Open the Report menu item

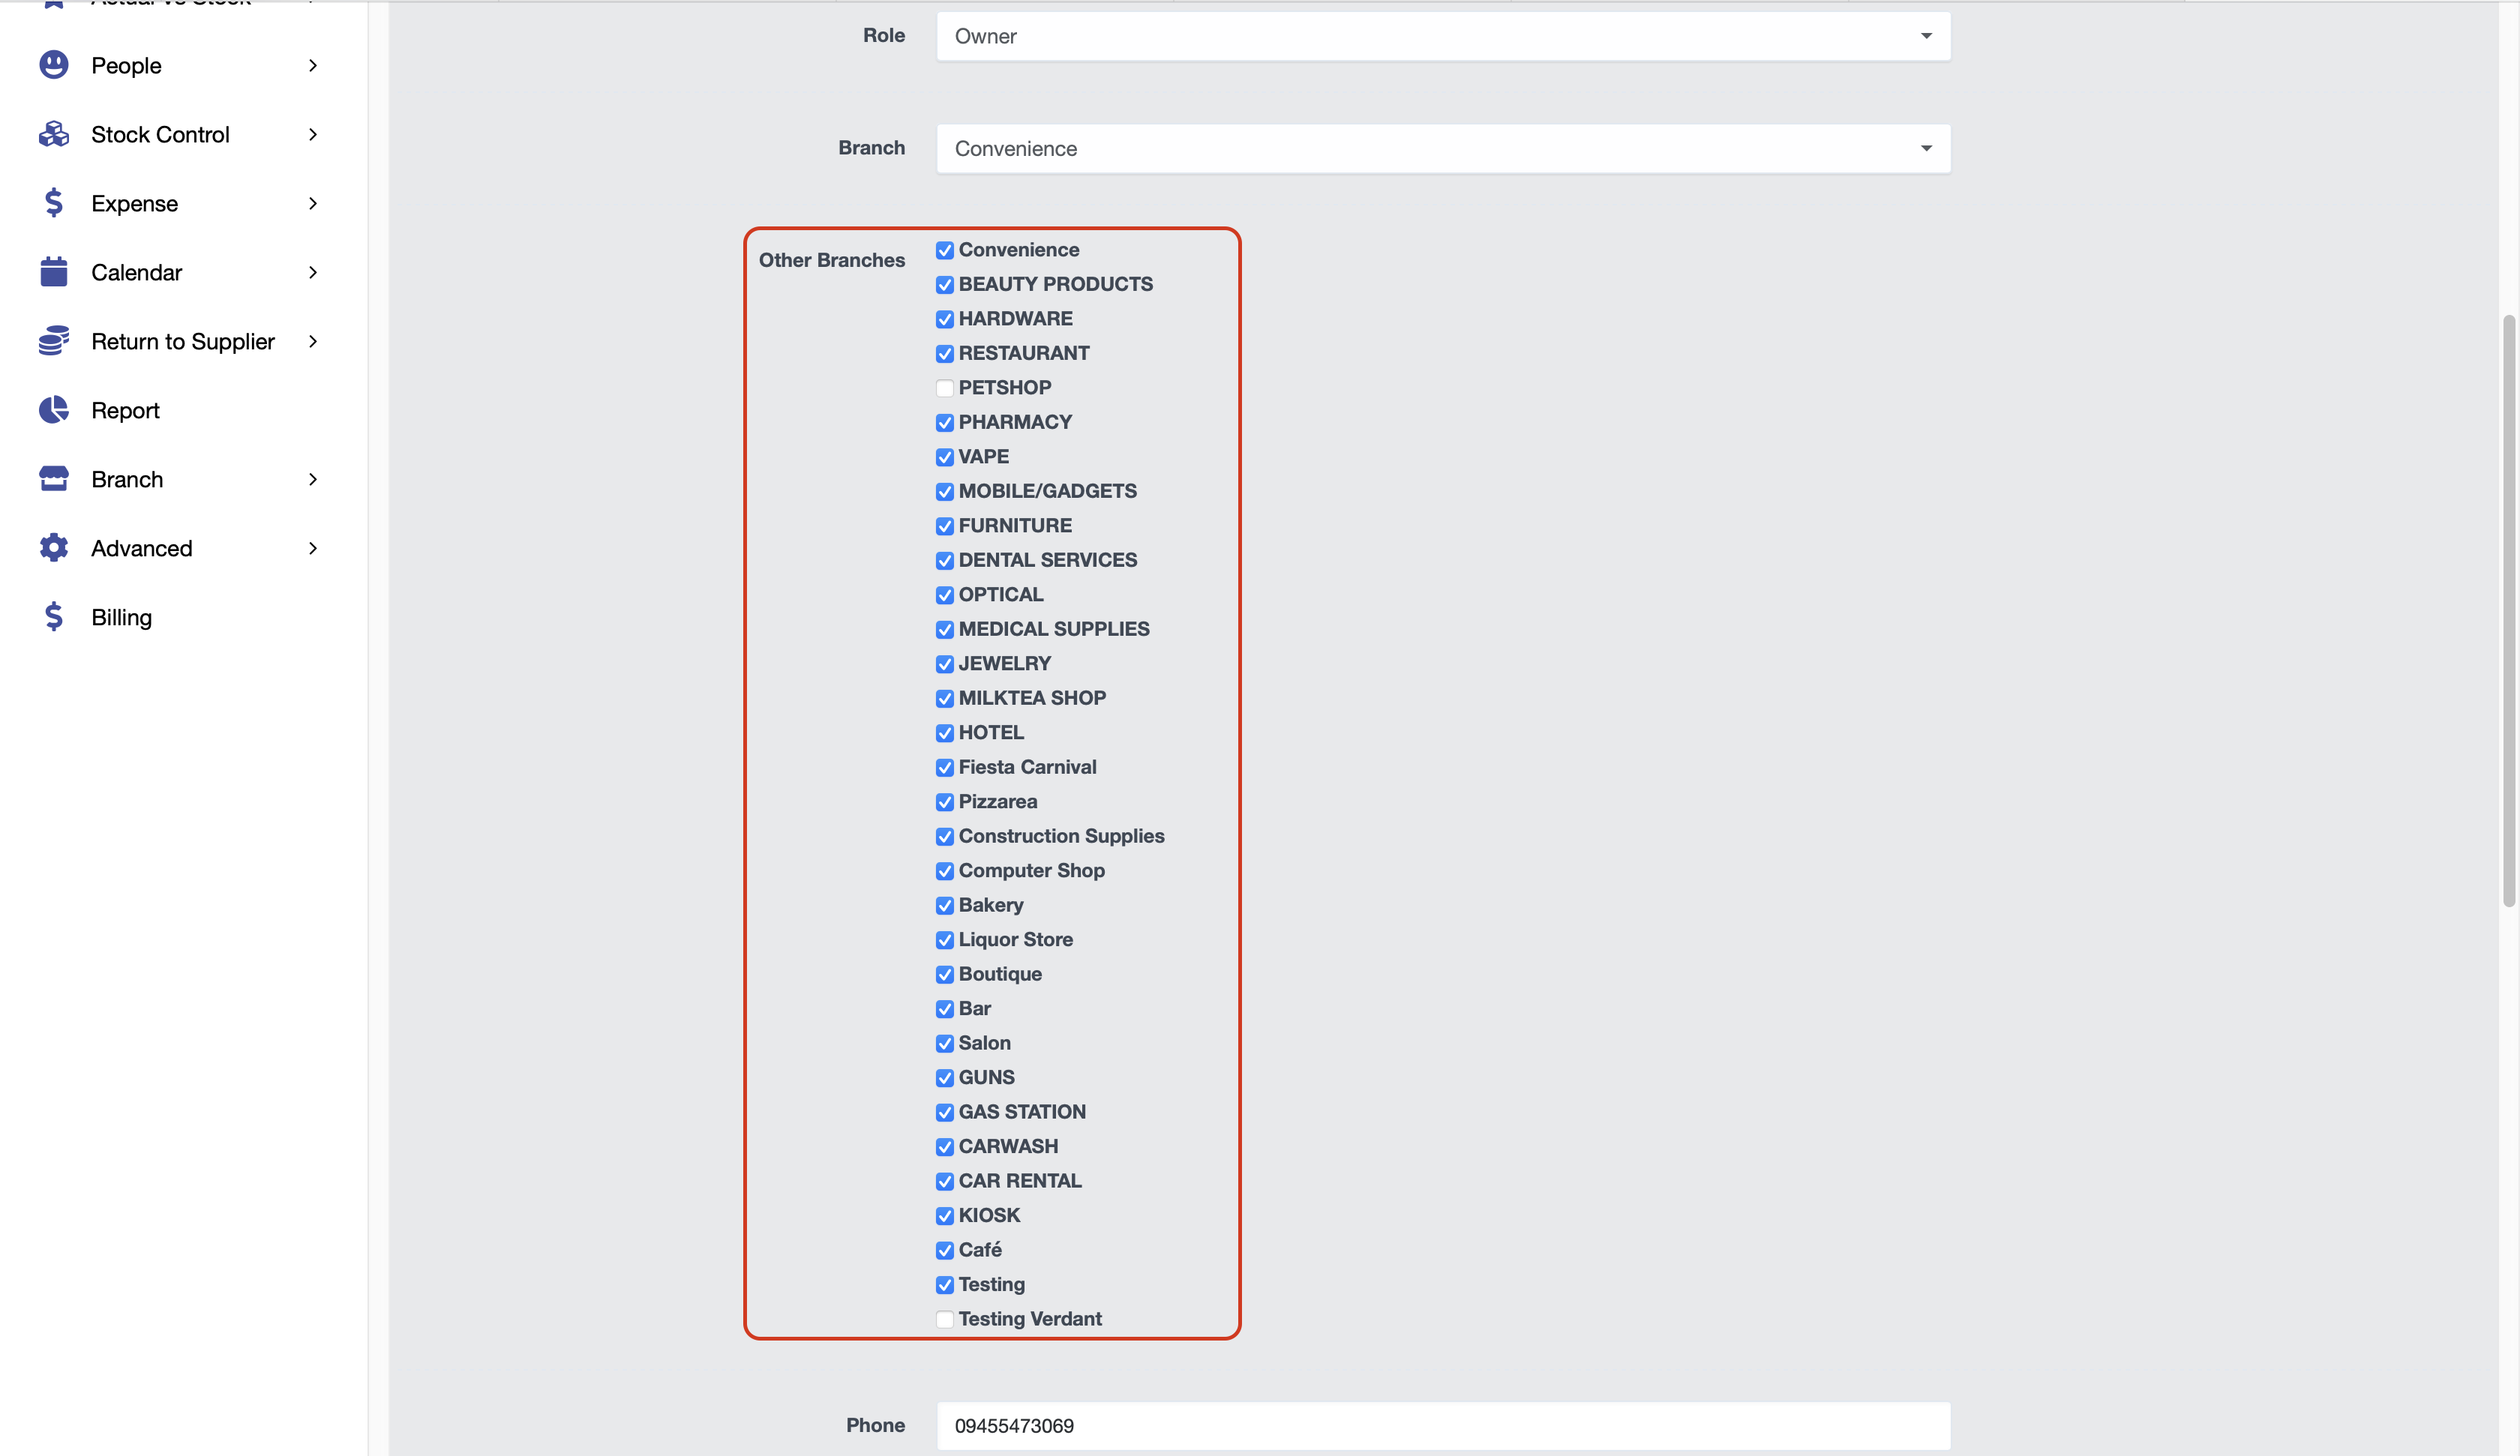click(x=125, y=410)
